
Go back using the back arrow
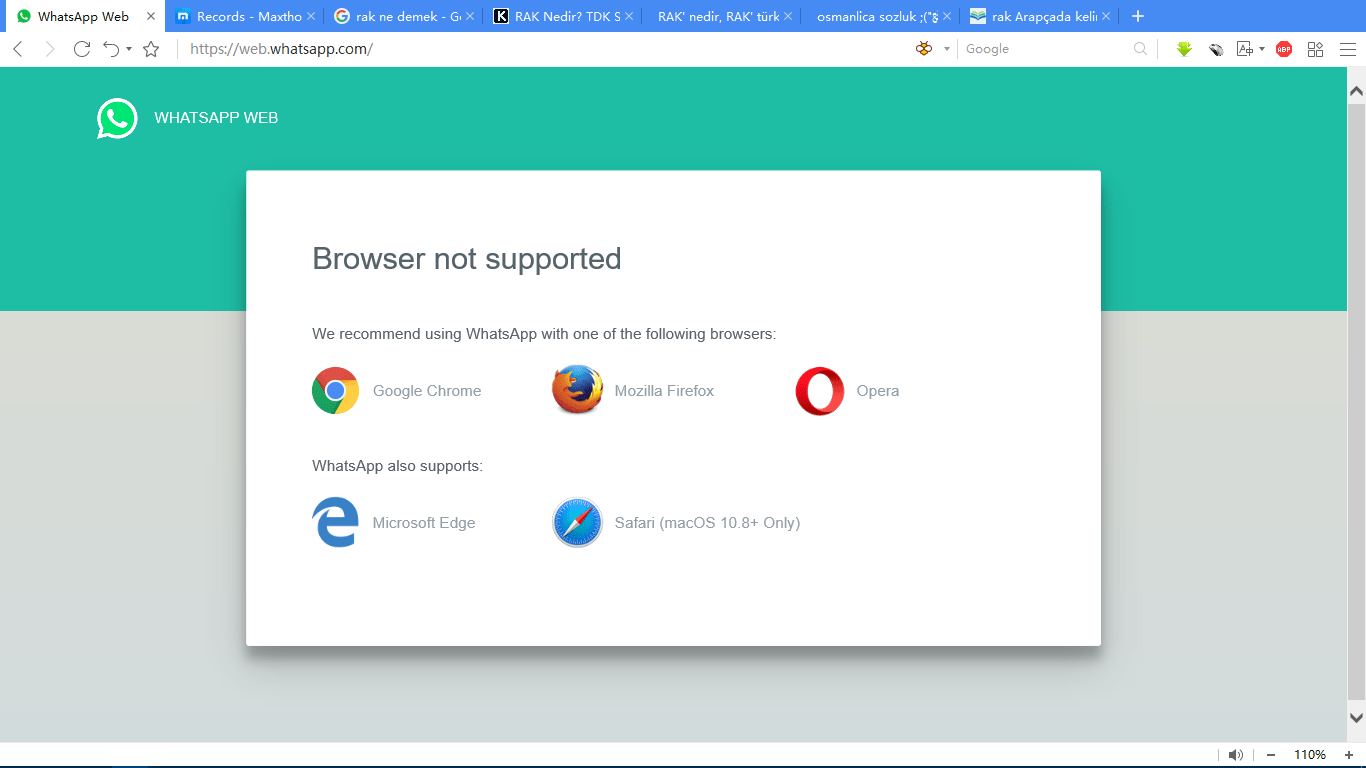click(18, 49)
